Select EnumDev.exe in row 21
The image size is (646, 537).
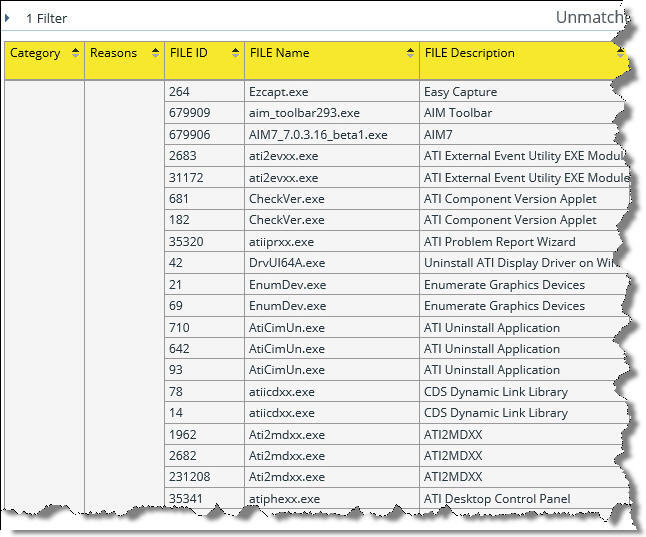287,285
